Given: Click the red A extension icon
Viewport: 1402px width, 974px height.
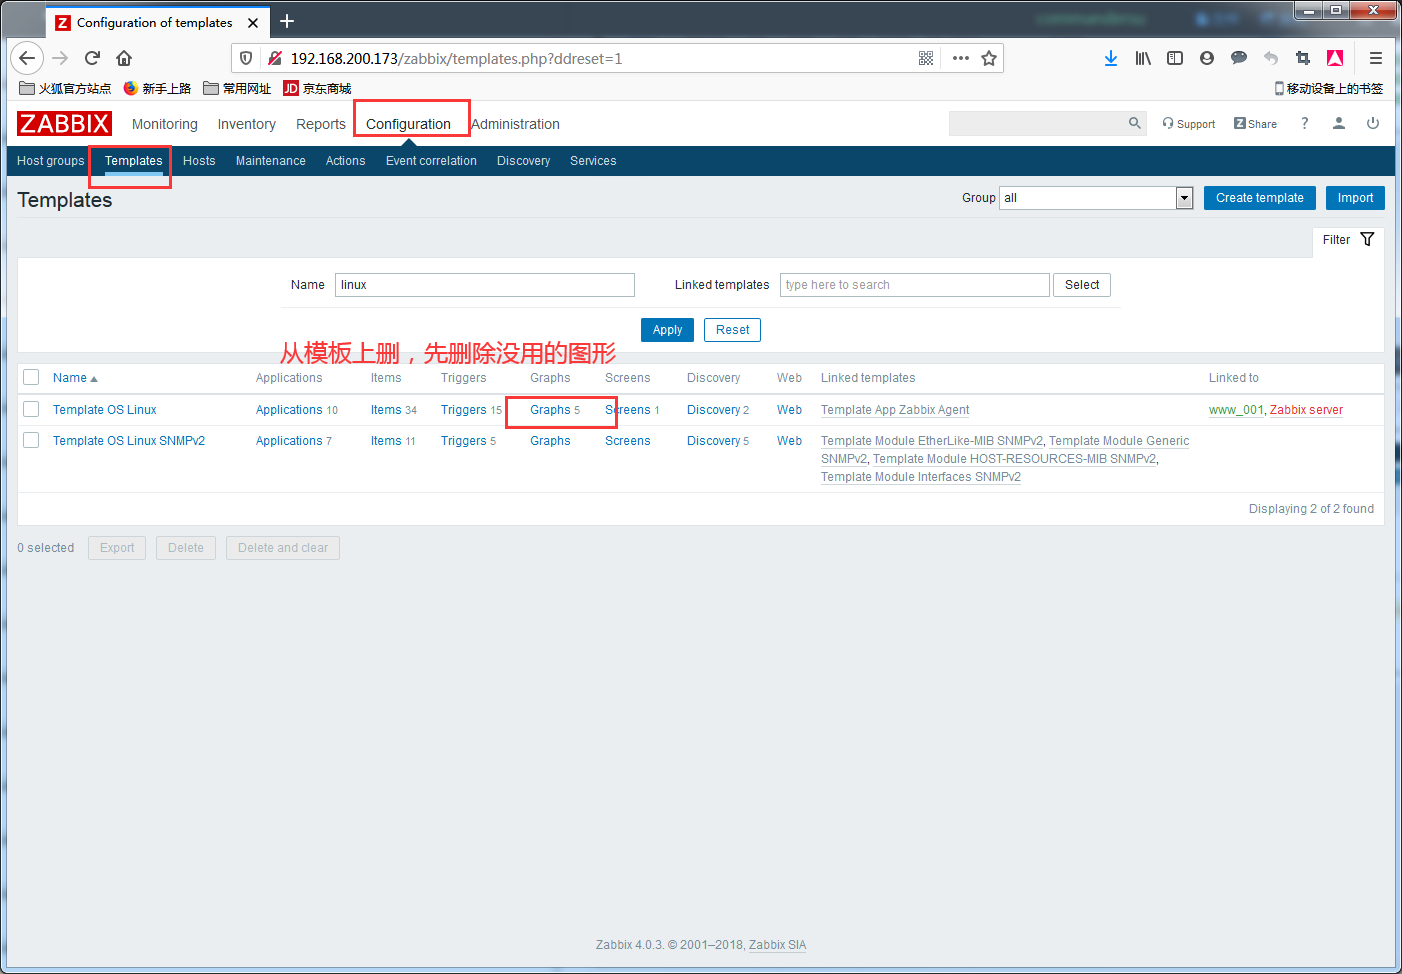Looking at the screenshot, I should [x=1335, y=58].
